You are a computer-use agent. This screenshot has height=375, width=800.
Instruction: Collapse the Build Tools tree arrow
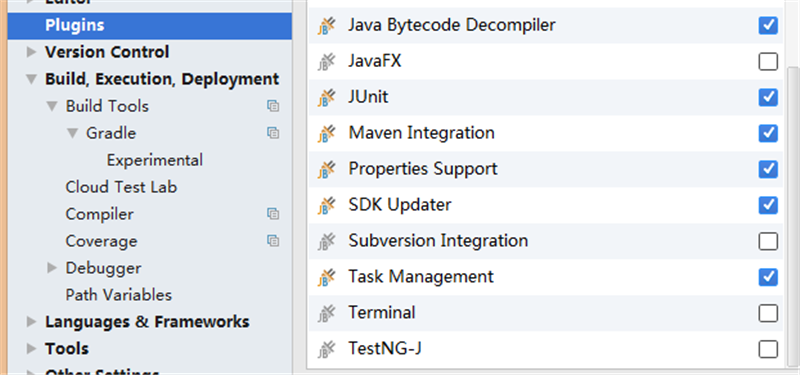(x=52, y=106)
